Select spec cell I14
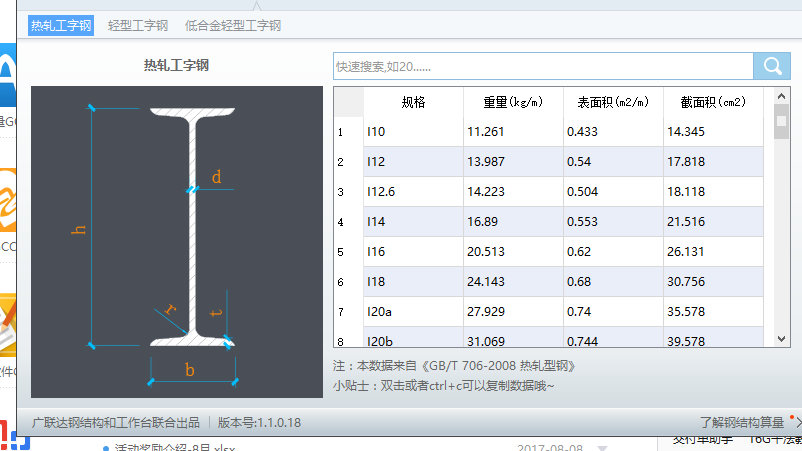The image size is (802, 451). click(x=413, y=222)
